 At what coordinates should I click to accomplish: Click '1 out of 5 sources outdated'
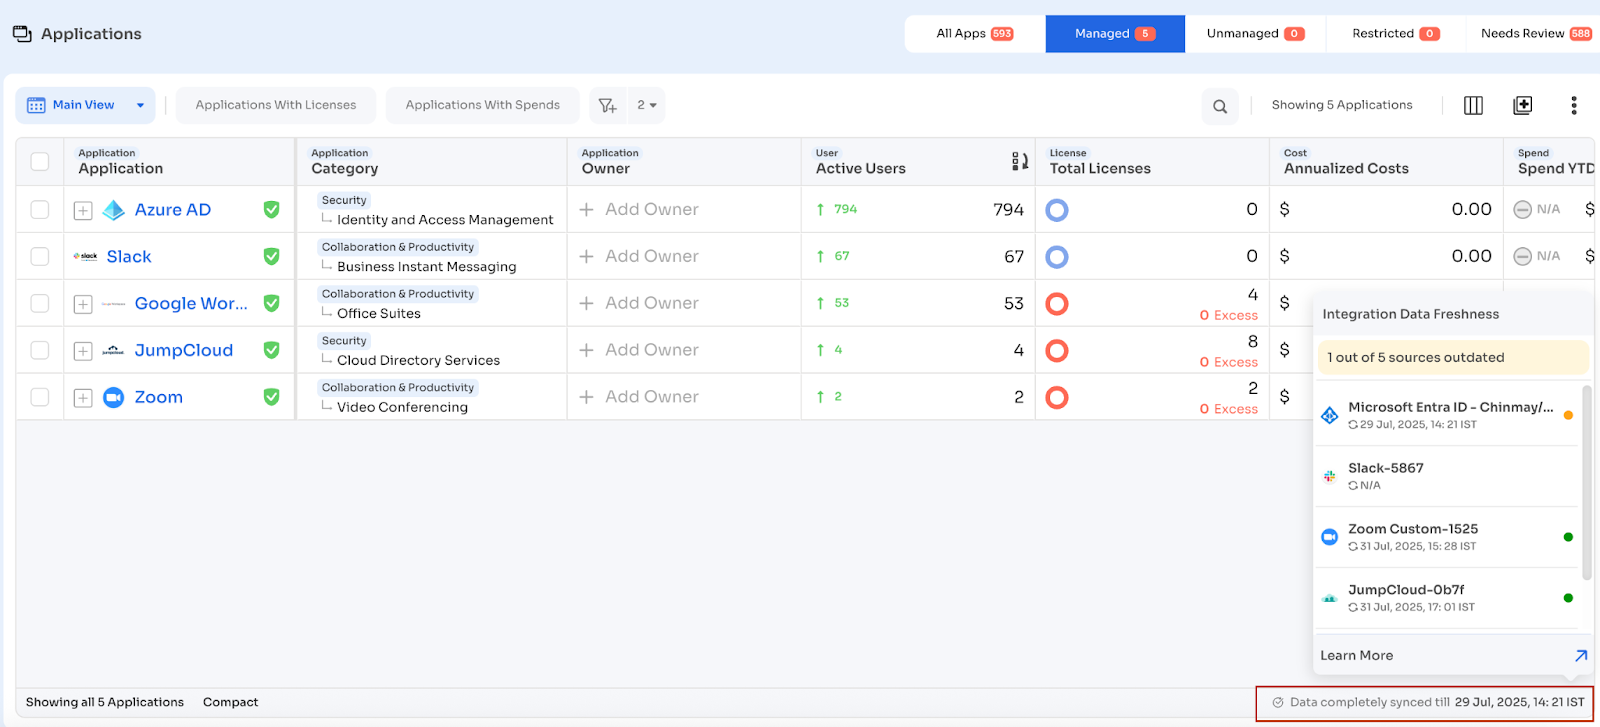(1453, 357)
